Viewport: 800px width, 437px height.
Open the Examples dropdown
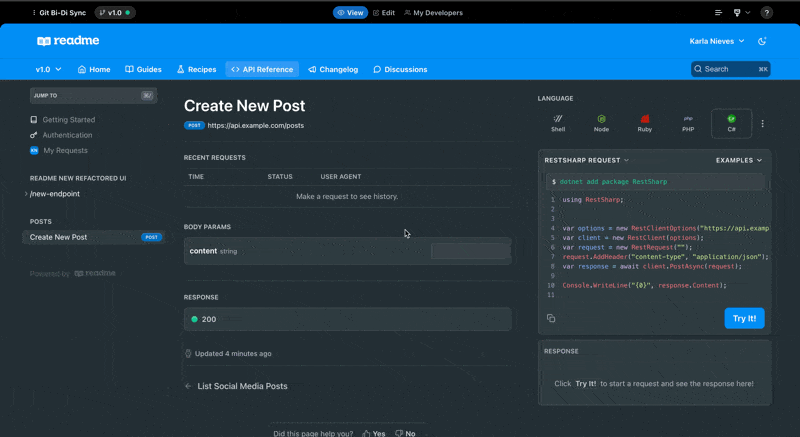tap(739, 160)
